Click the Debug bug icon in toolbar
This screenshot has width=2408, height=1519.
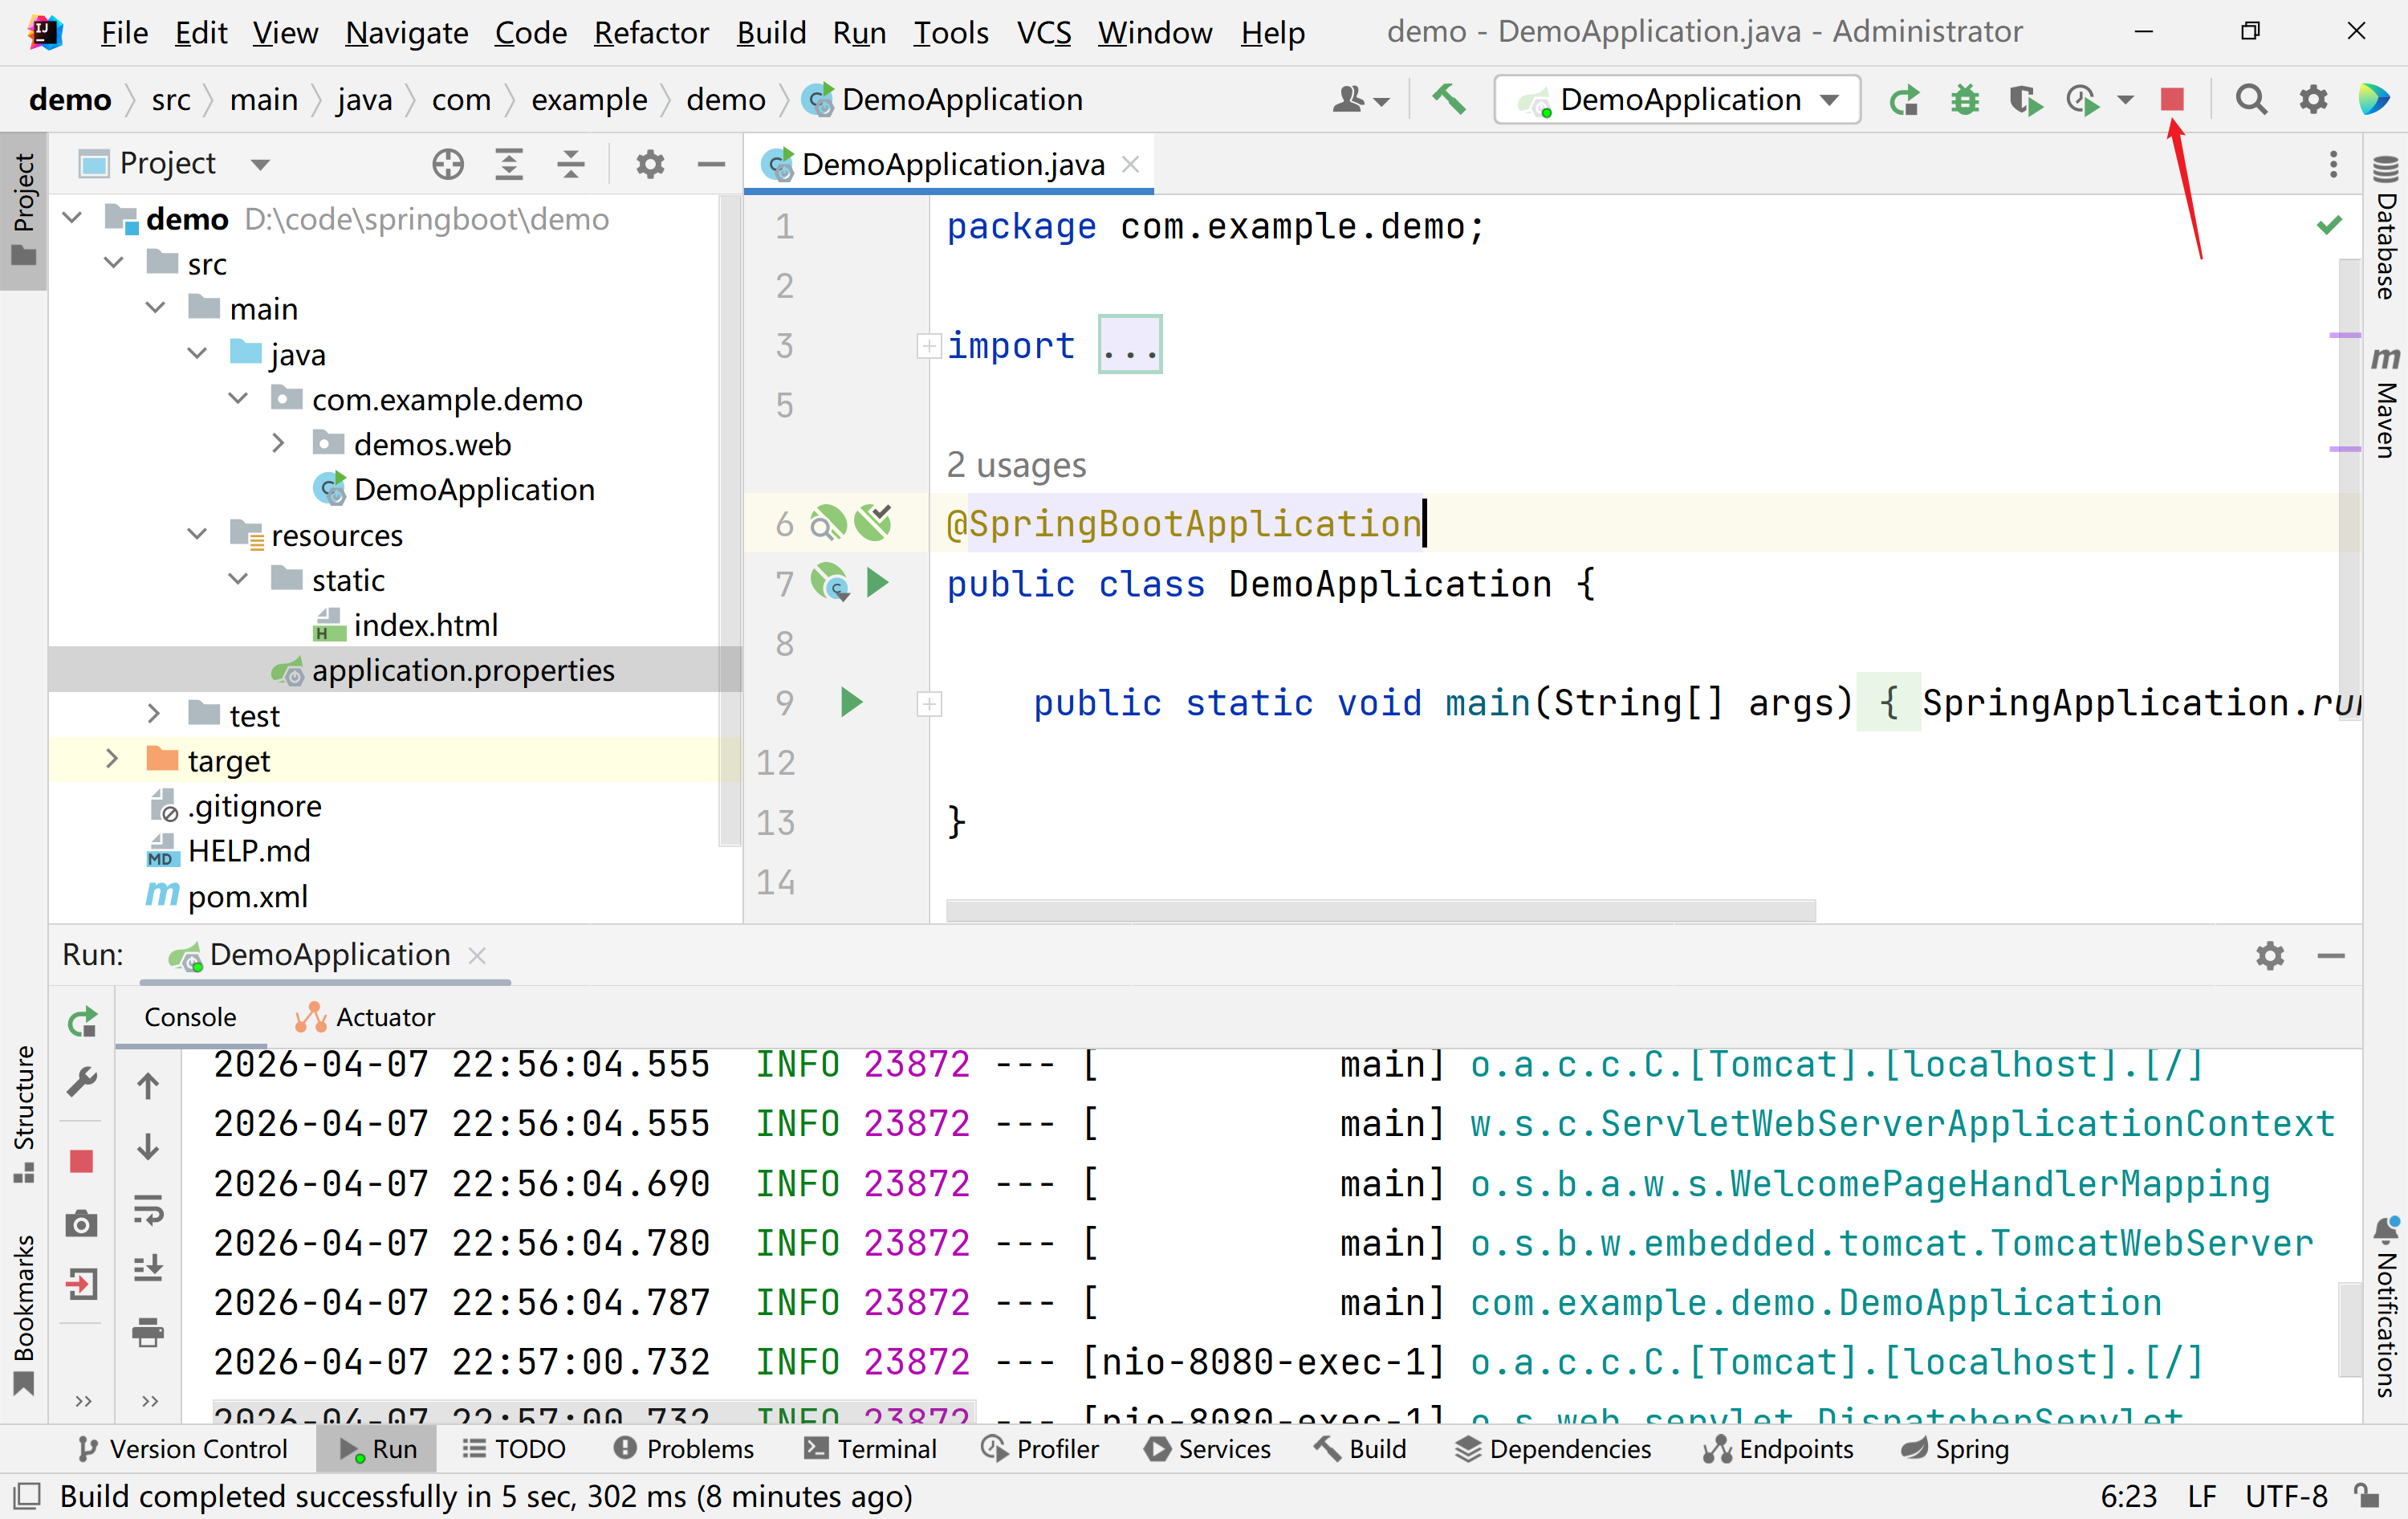(1964, 99)
